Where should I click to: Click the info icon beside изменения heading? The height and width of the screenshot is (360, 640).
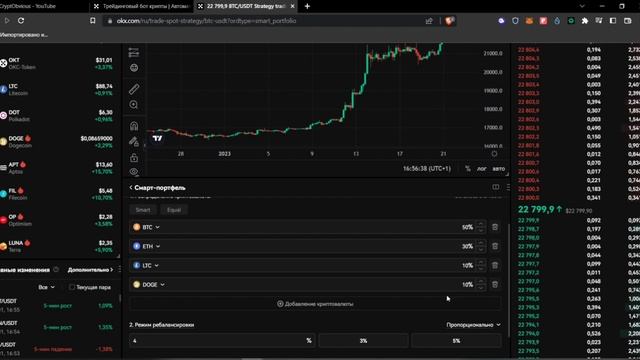[x=56, y=270]
